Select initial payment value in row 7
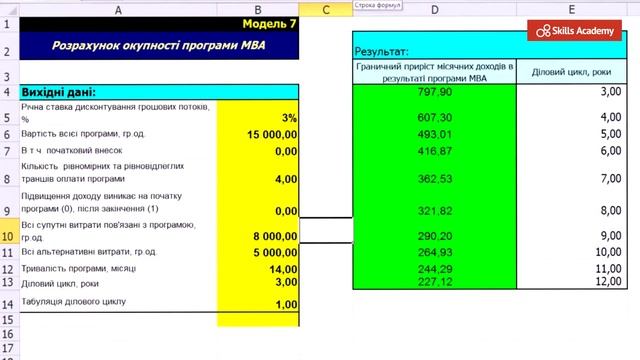 point(258,151)
